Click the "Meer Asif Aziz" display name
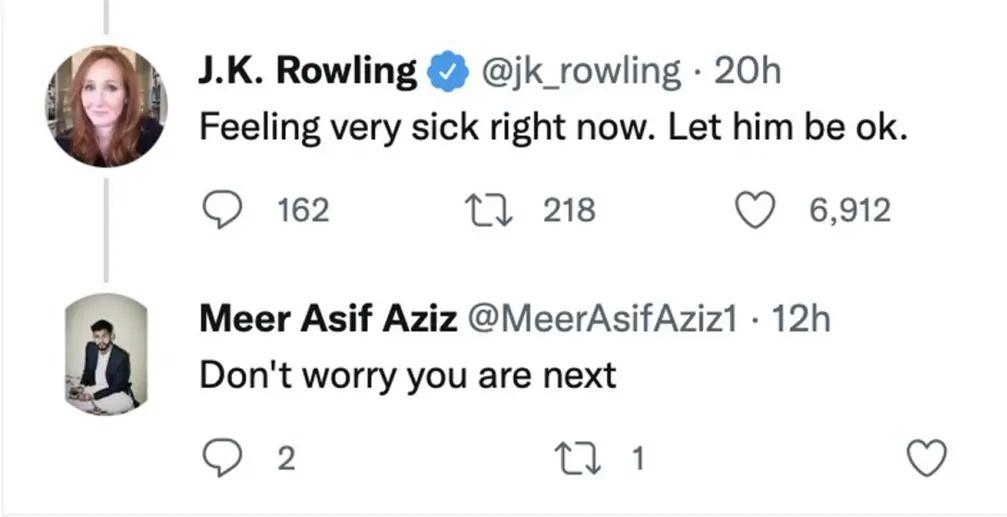The image size is (1007, 517). tap(329, 319)
